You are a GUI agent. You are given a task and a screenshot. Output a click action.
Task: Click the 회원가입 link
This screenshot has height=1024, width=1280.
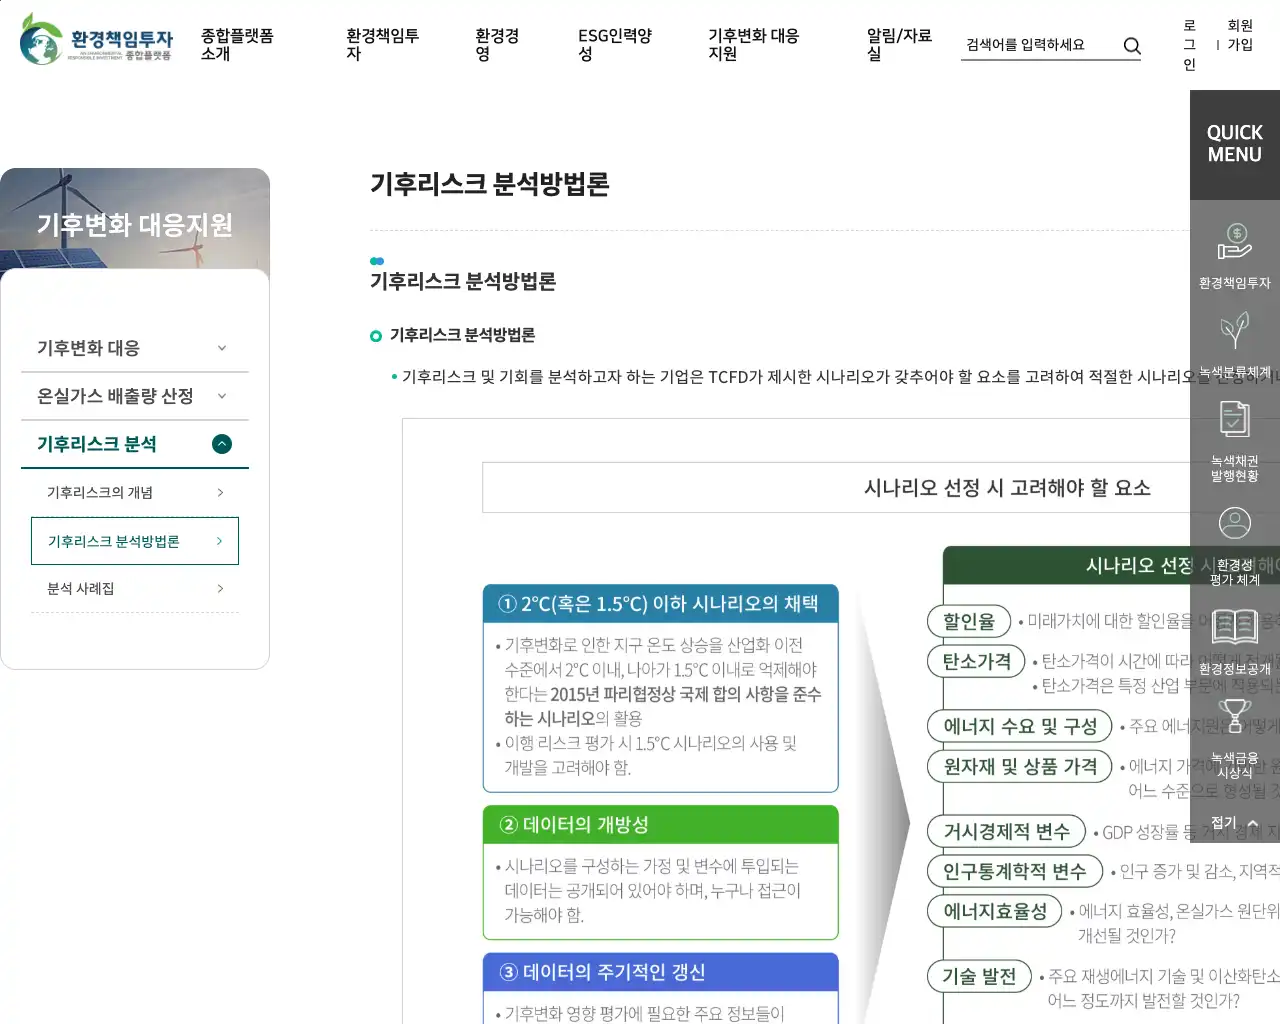point(1240,35)
